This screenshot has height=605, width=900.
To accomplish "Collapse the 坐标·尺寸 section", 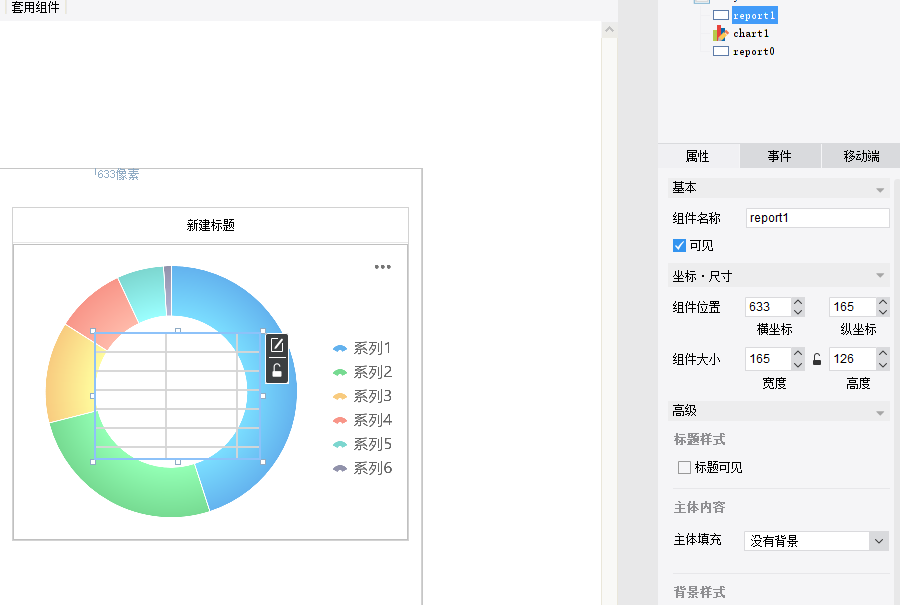I will pos(880,276).
